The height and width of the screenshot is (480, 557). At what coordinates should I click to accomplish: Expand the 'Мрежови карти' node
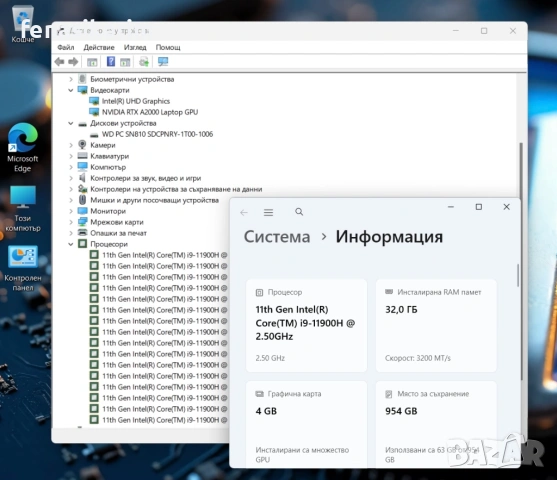tap(71, 222)
